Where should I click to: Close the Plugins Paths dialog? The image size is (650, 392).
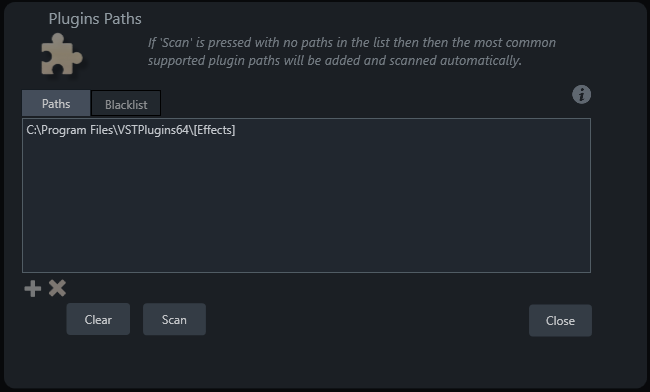[x=560, y=320]
